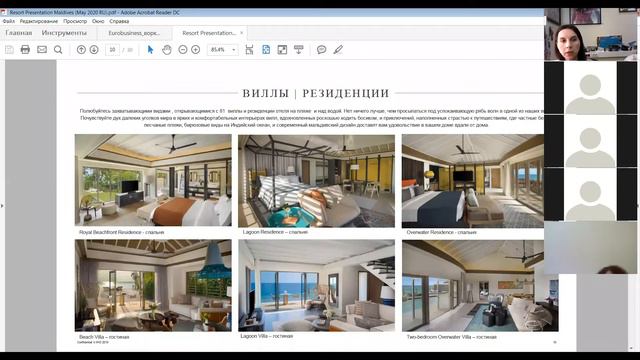This screenshot has width=640, height=360.
Task: Click the Overwater Residence caption text
Action: 441,232
